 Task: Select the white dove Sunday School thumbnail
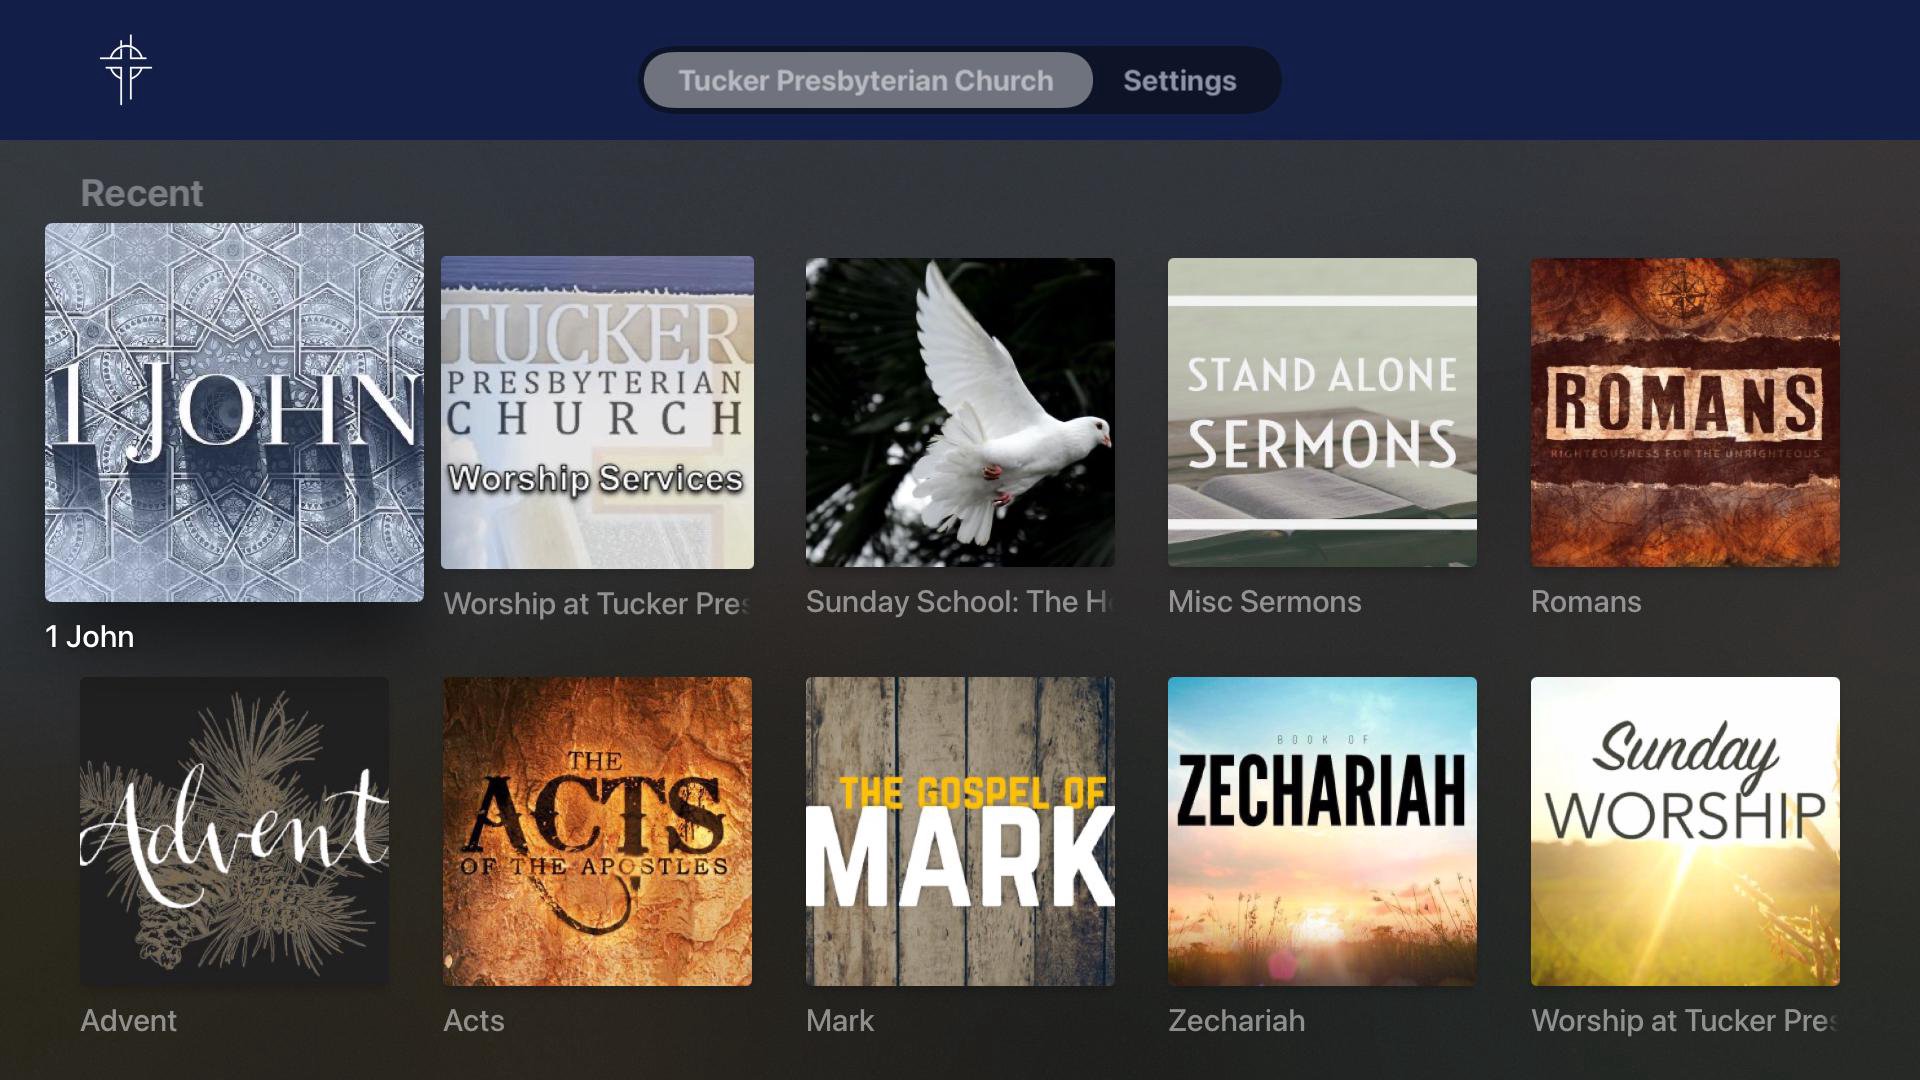[x=960, y=412]
